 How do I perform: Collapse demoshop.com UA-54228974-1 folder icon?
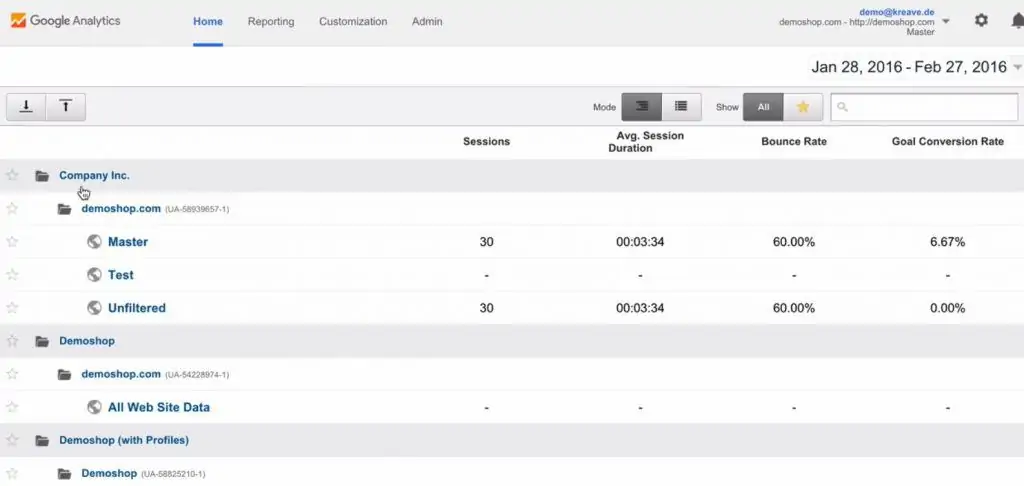click(64, 374)
